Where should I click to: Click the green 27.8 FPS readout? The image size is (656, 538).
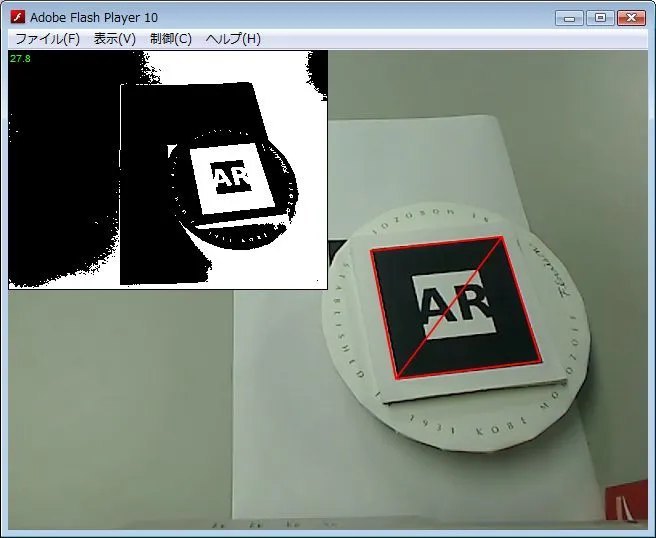20,59
